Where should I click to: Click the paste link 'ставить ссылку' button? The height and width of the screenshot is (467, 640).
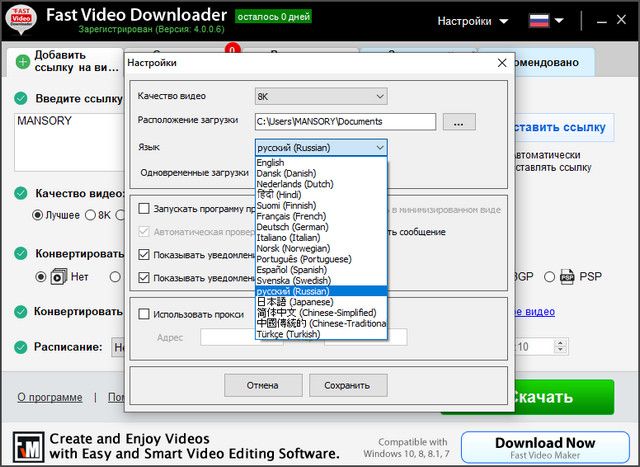(x=563, y=127)
